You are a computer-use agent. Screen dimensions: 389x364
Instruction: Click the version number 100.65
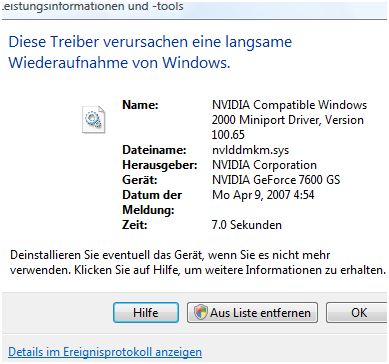228,135
